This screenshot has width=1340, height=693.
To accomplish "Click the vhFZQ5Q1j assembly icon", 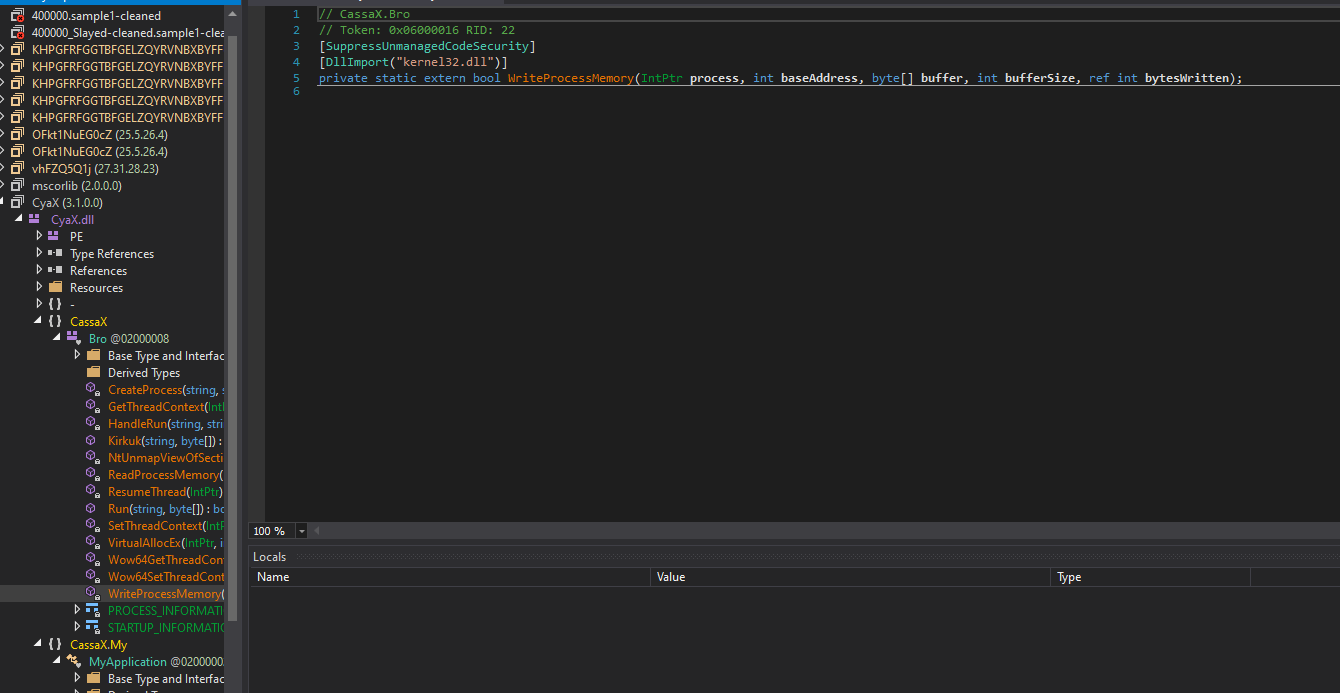I will pos(17,169).
